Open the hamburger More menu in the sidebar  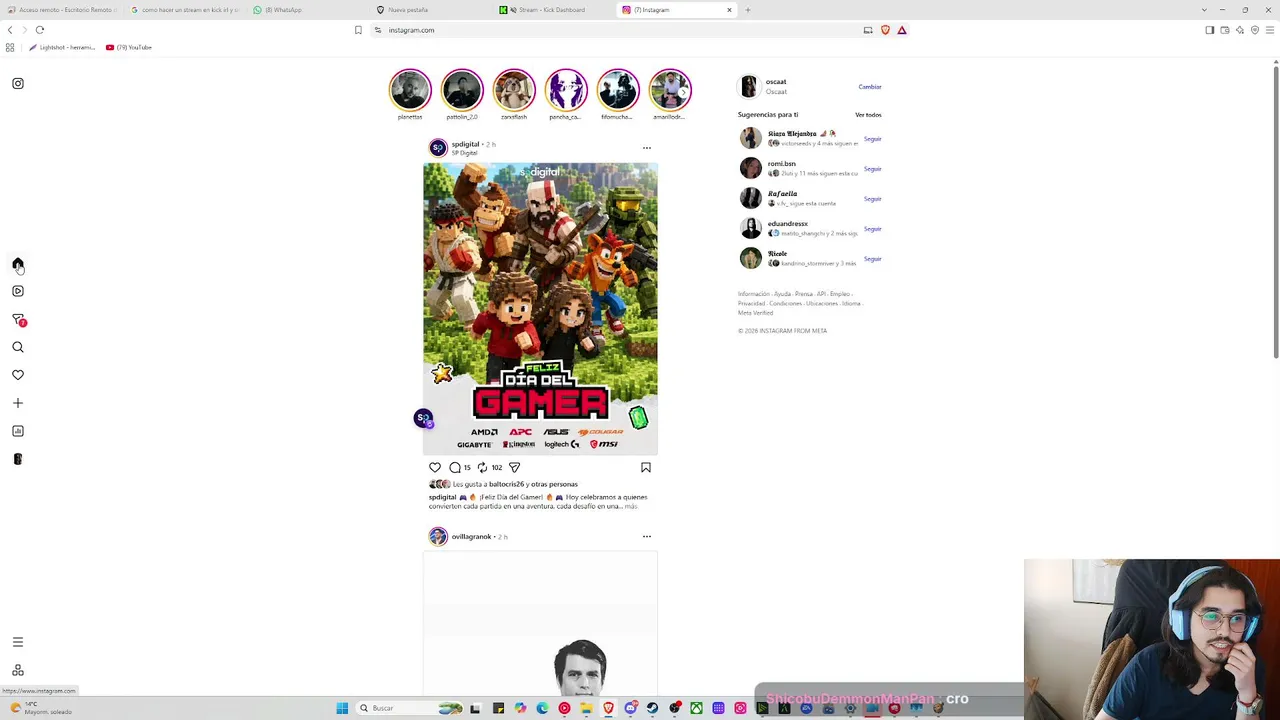pos(18,642)
